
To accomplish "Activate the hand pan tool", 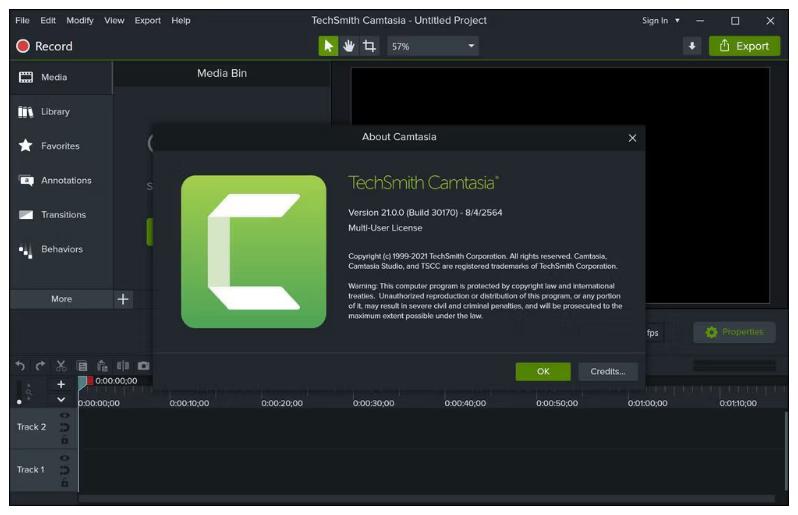I will pos(349,46).
